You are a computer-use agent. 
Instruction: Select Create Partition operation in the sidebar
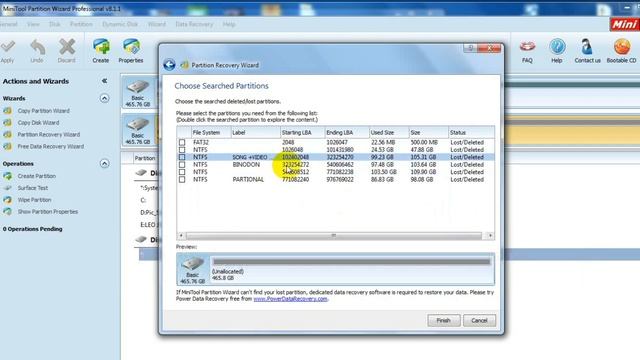(x=37, y=176)
